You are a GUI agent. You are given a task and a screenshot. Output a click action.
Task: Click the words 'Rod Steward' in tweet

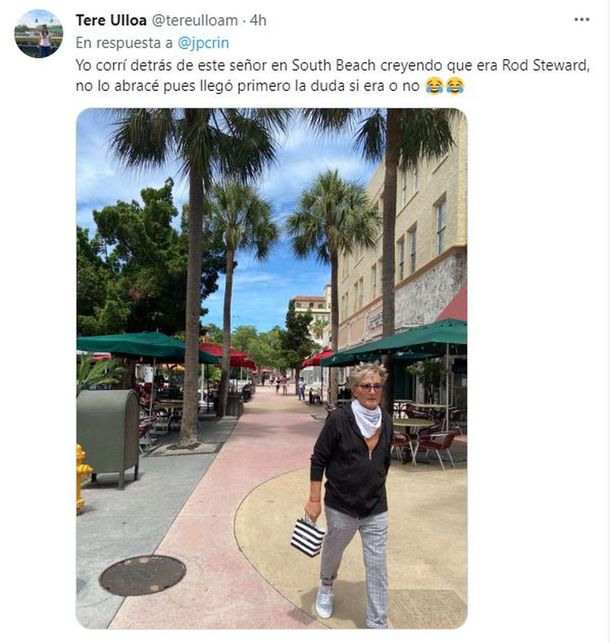tap(546, 65)
